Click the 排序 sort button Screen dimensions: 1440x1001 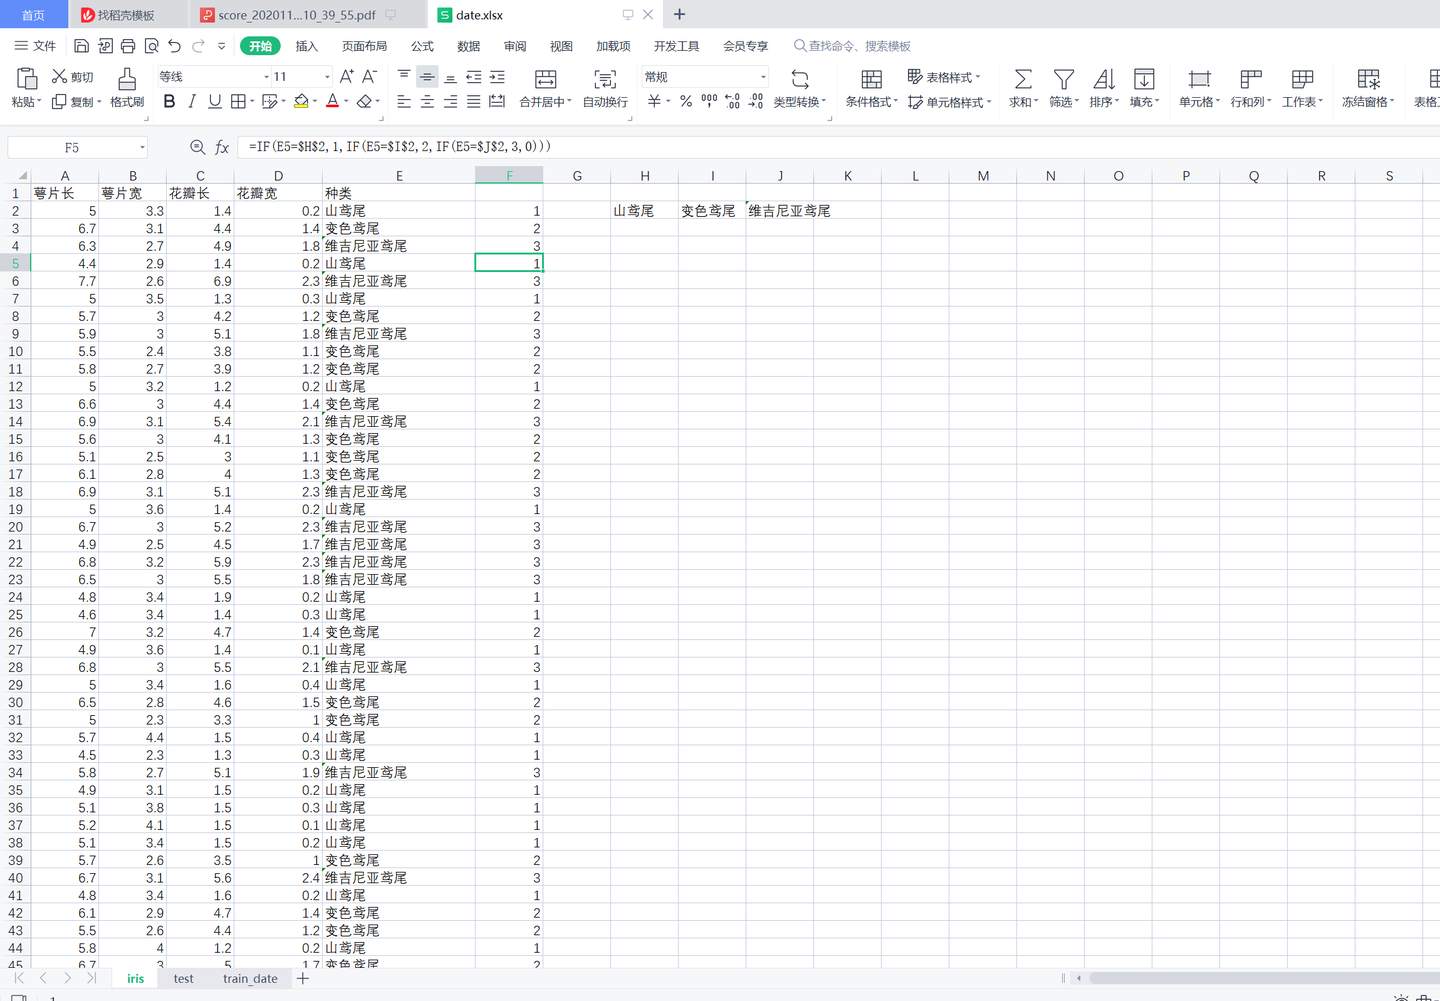tap(1104, 87)
